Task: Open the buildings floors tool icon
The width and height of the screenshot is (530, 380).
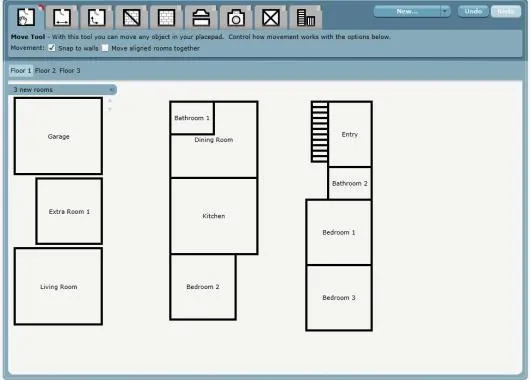Action: point(306,18)
